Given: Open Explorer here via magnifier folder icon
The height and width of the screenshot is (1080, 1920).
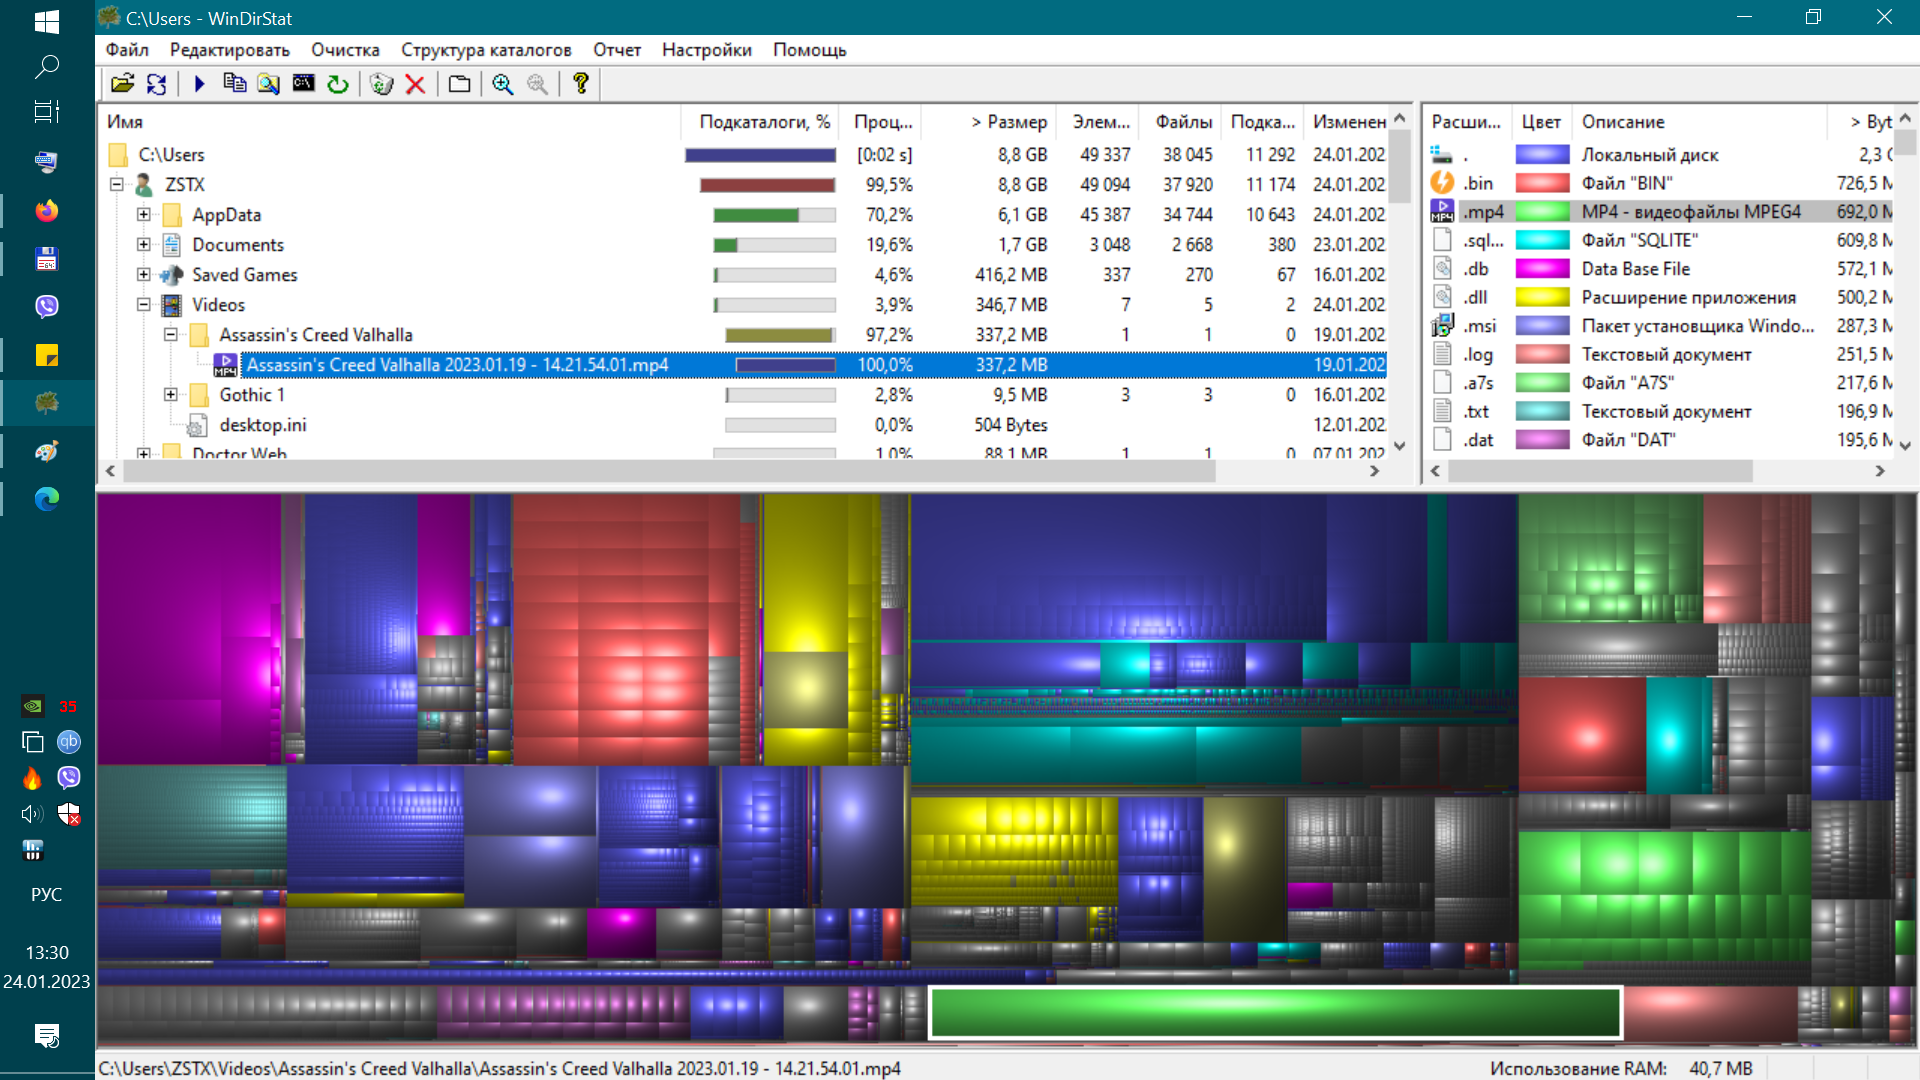Looking at the screenshot, I should (268, 84).
